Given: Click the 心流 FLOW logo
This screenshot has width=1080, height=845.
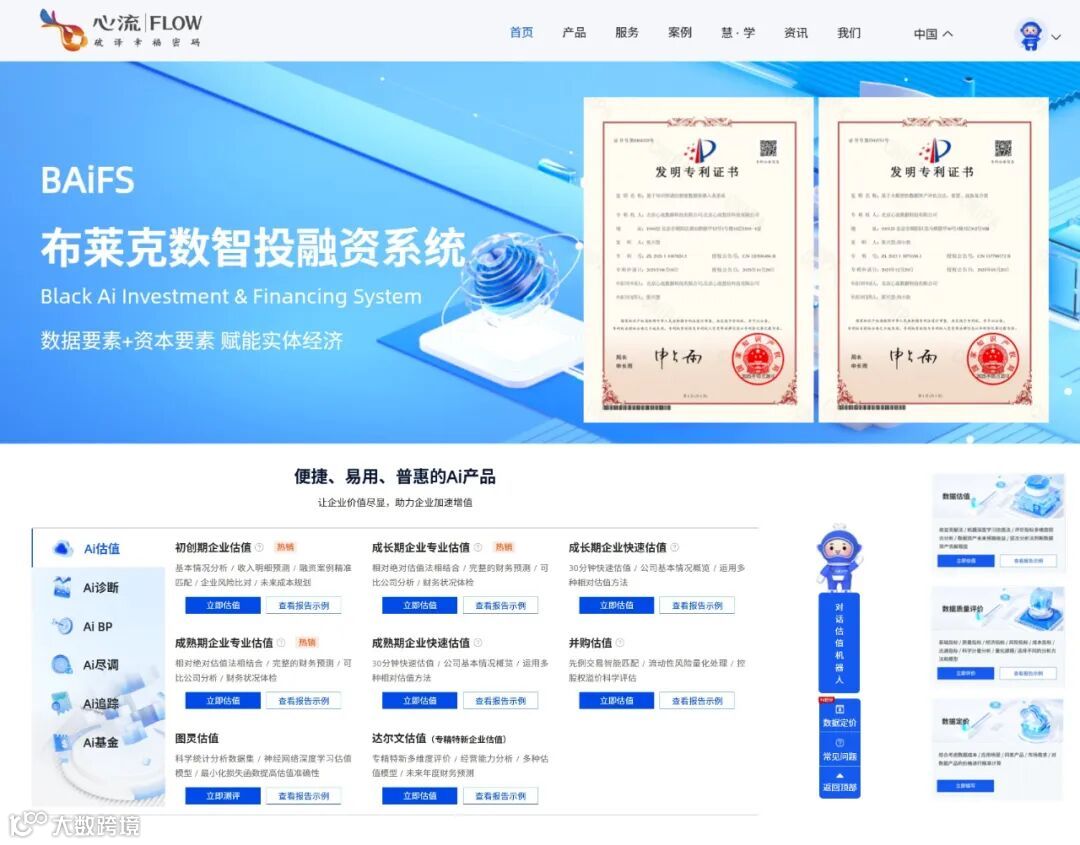Looking at the screenshot, I should coord(121,30).
